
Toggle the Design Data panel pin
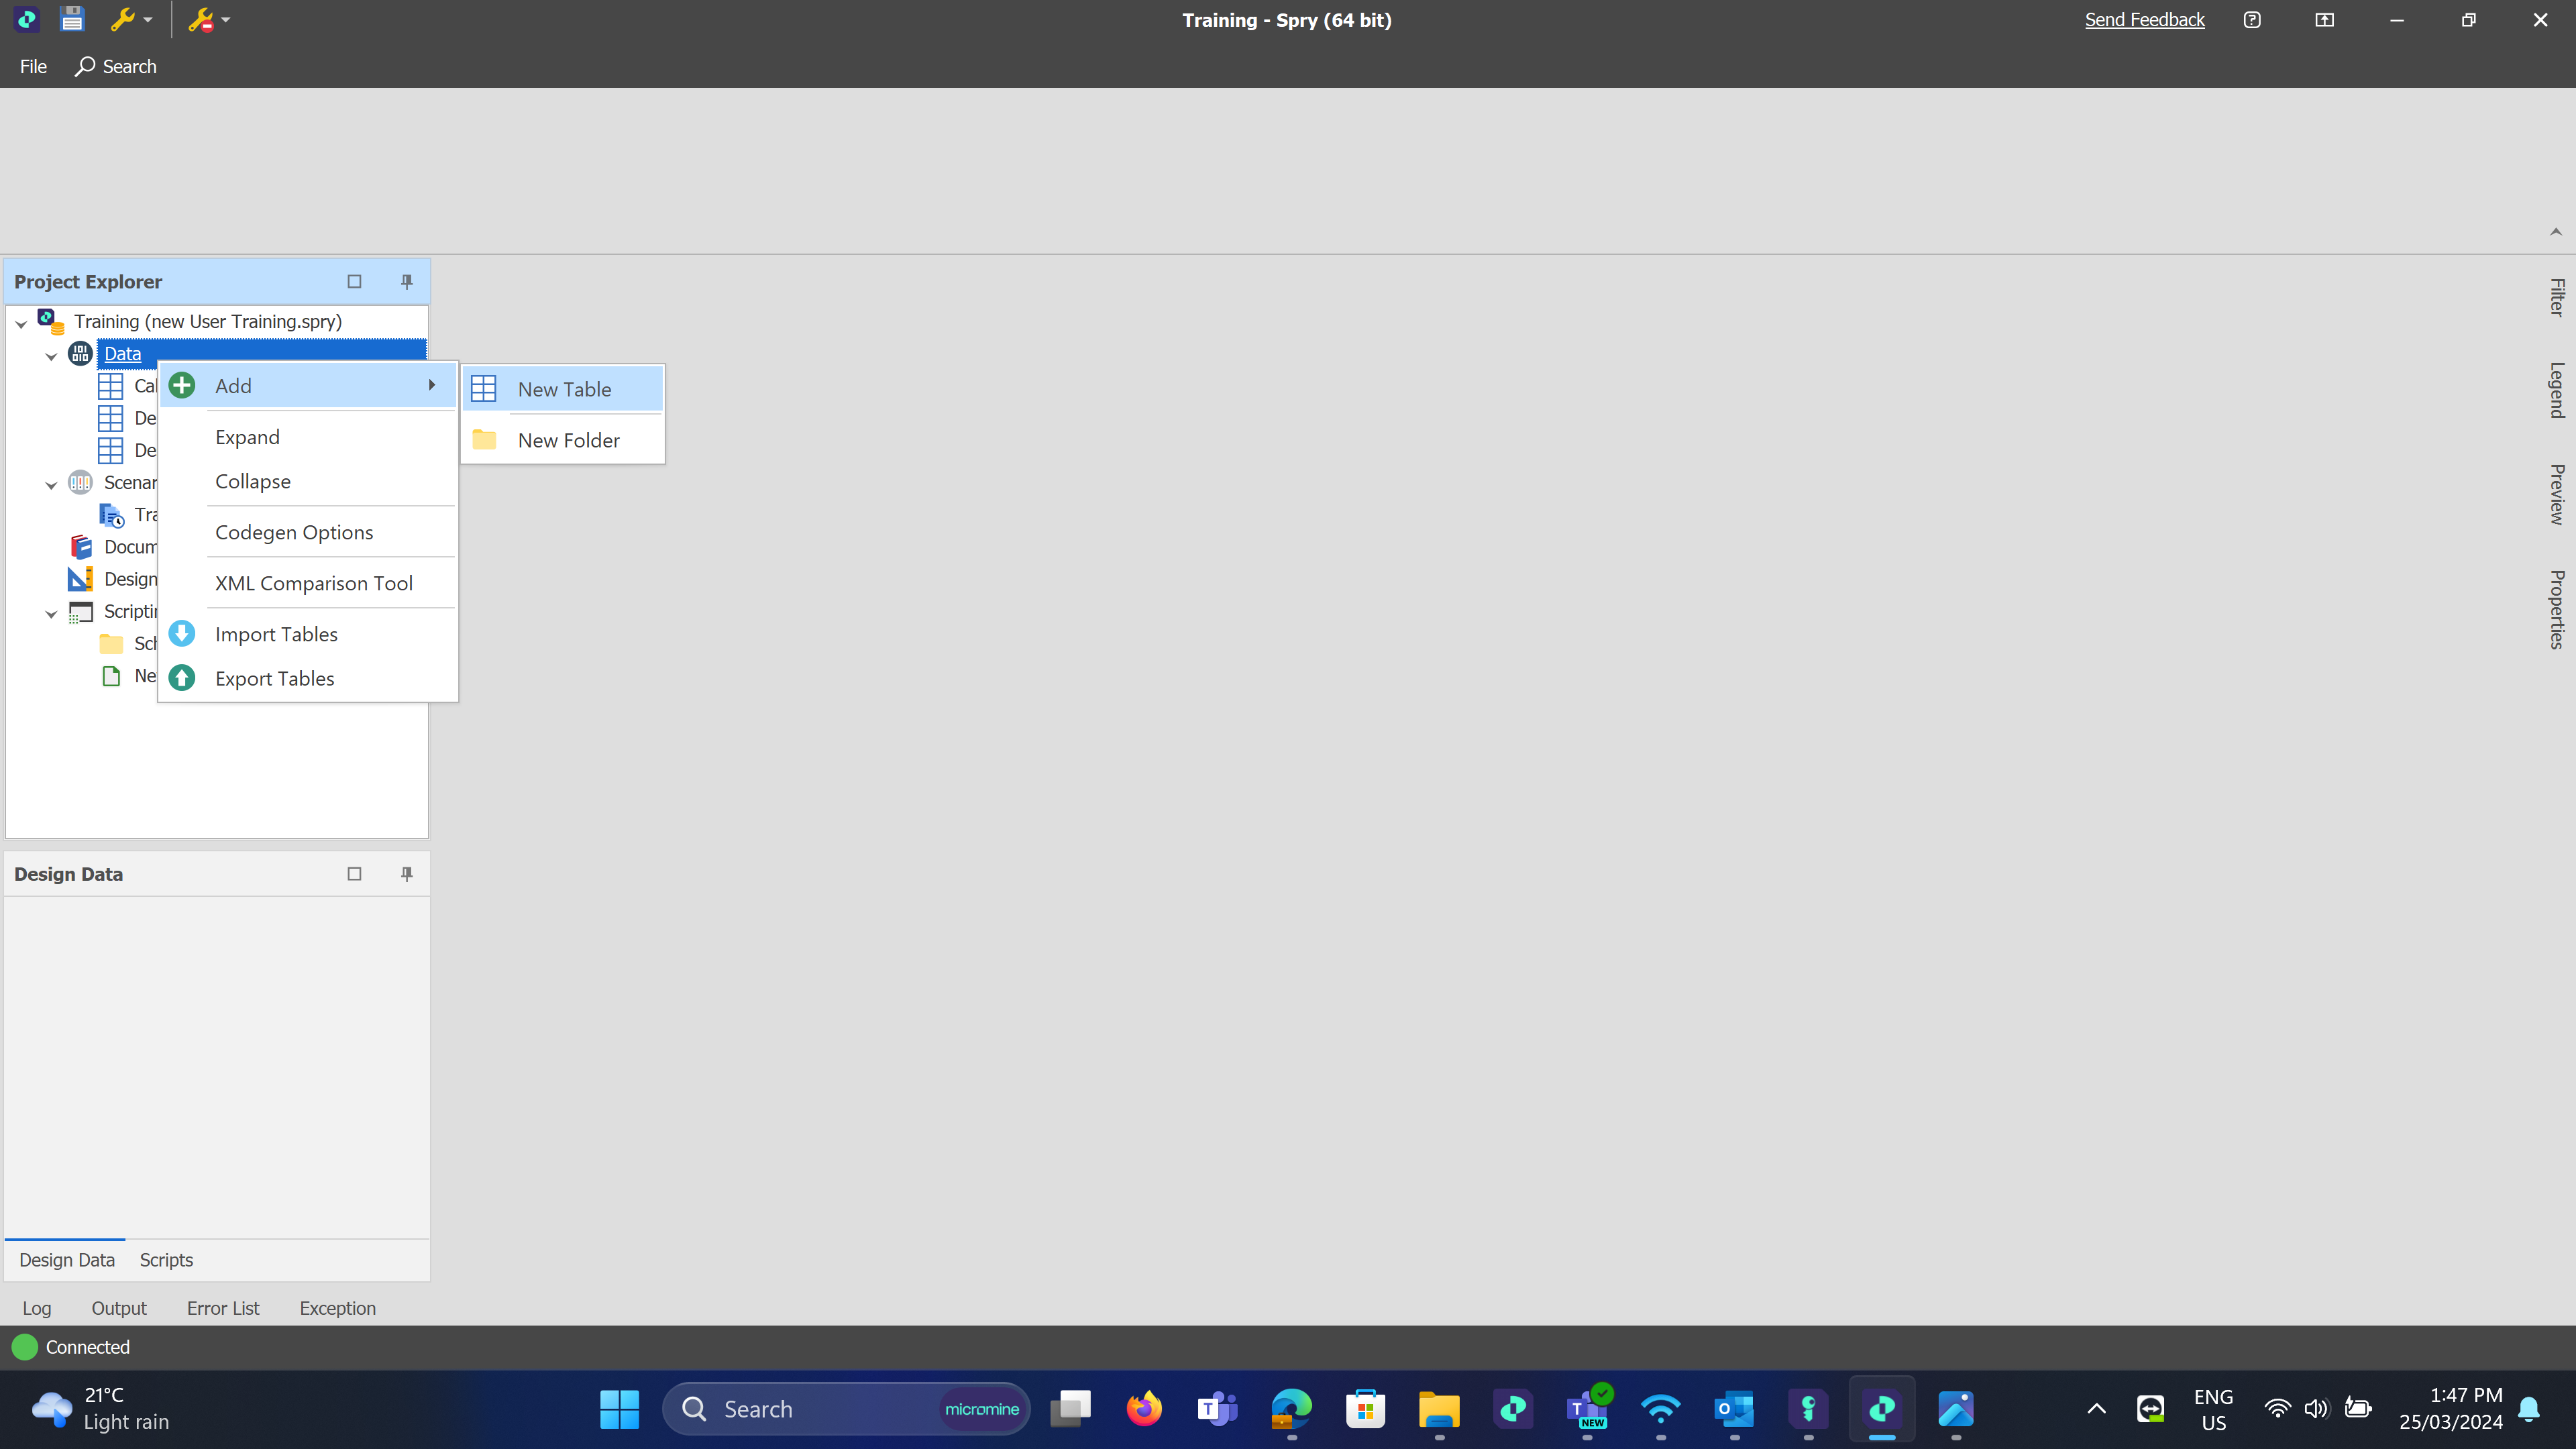point(406,873)
